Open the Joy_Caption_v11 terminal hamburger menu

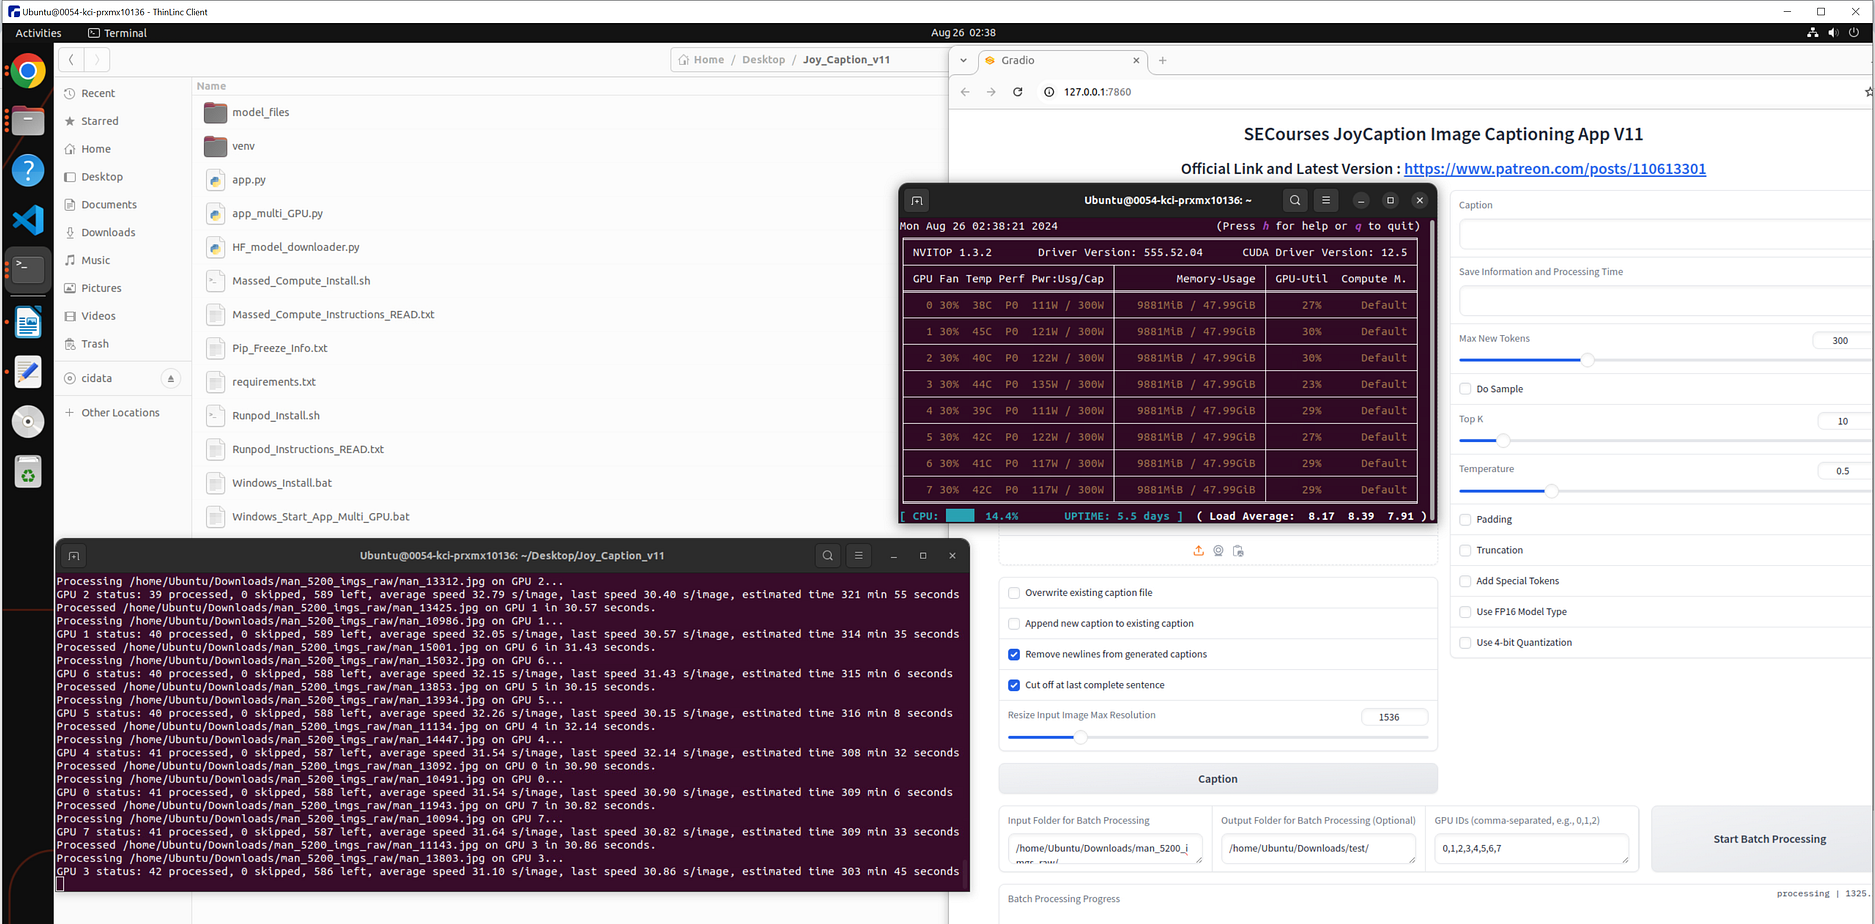(x=859, y=556)
